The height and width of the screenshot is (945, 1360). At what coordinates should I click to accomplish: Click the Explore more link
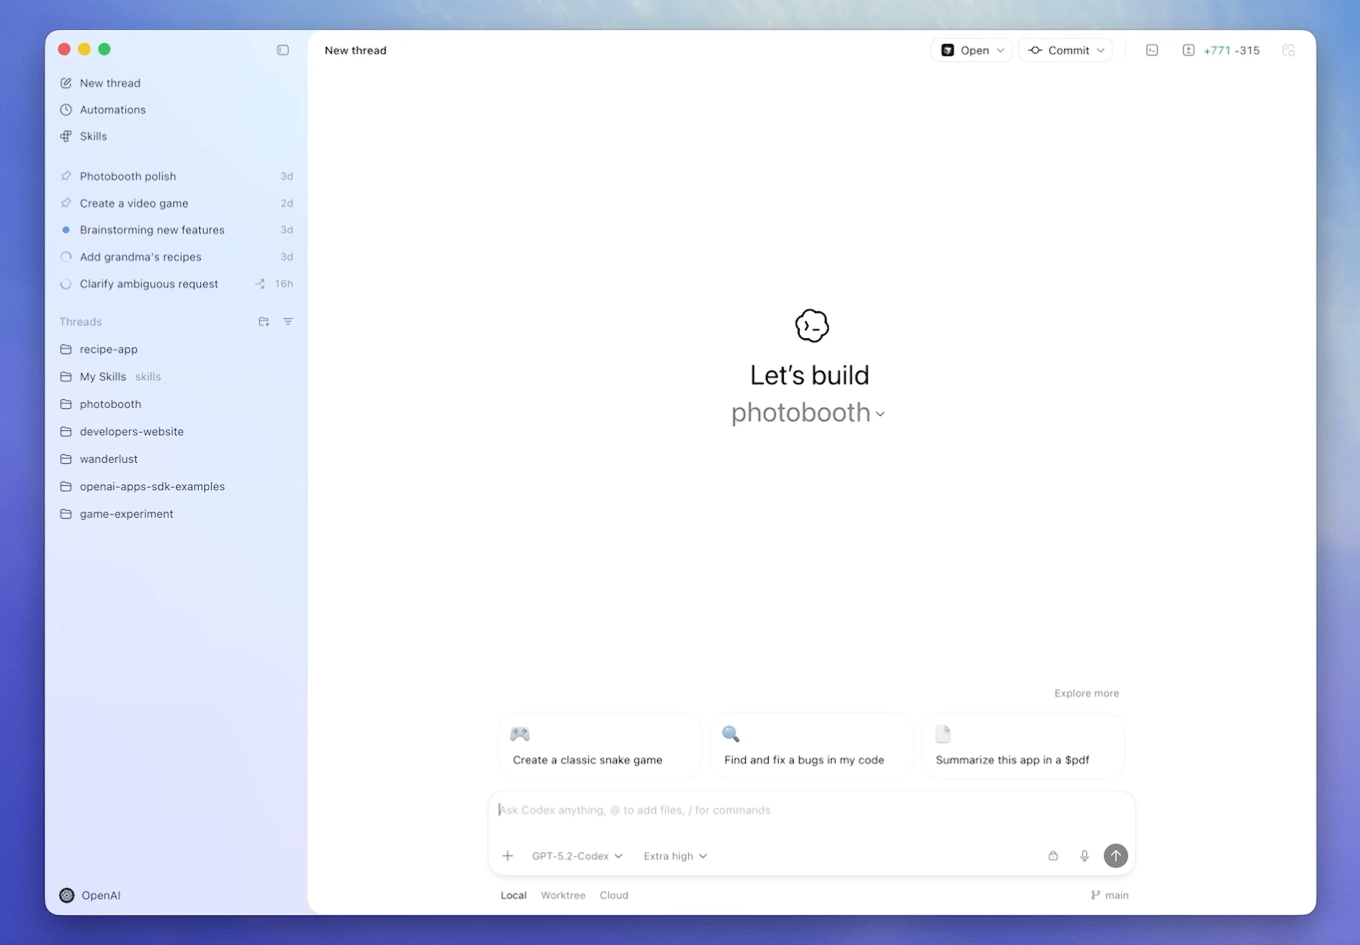[x=1086, y=693]
